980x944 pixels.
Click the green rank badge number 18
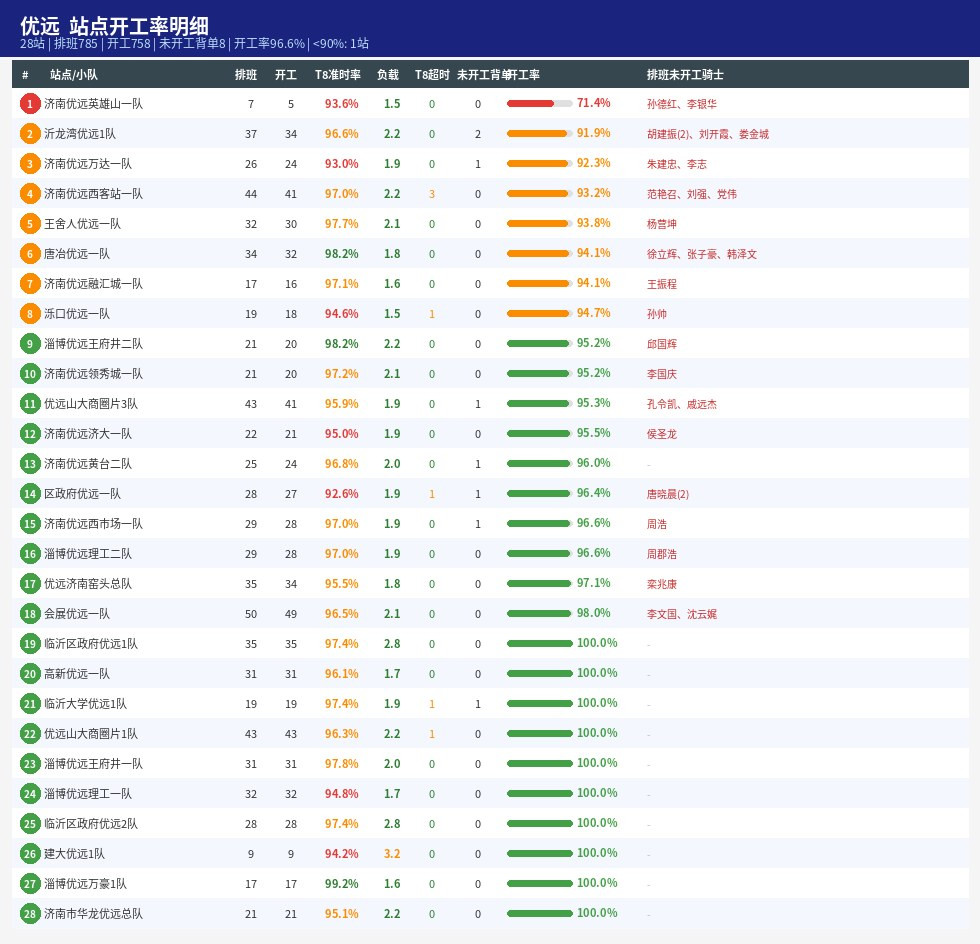(x=29, y=614)
